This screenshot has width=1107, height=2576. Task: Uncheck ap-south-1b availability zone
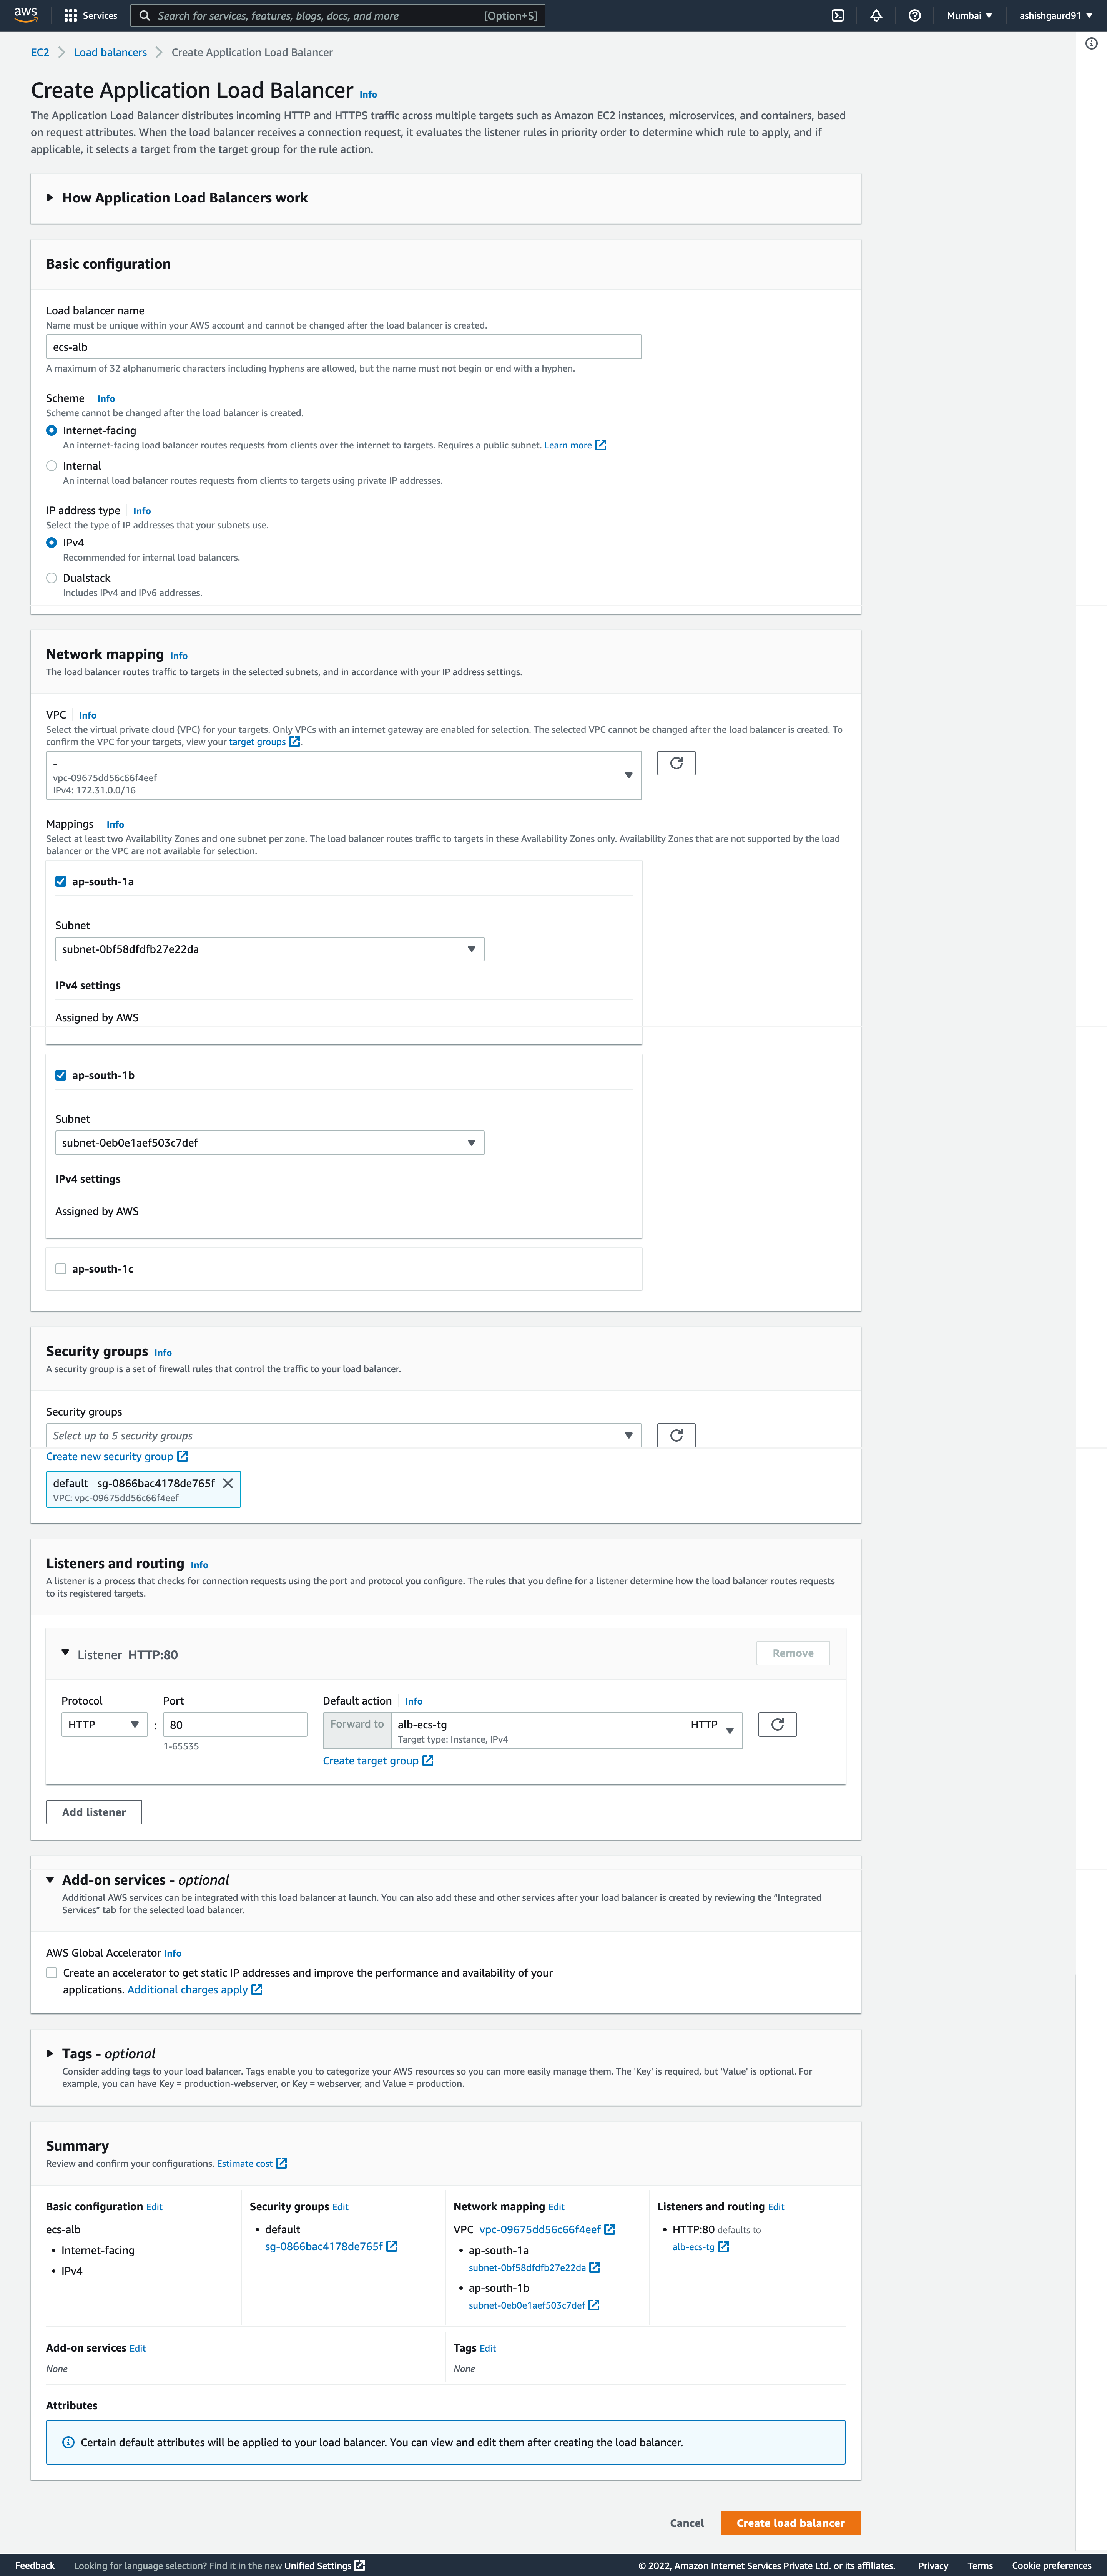point(61,1075)
